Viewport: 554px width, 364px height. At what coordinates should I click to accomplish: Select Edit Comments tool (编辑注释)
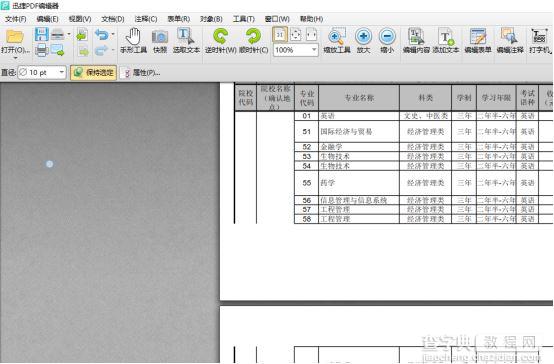(510, 41)
